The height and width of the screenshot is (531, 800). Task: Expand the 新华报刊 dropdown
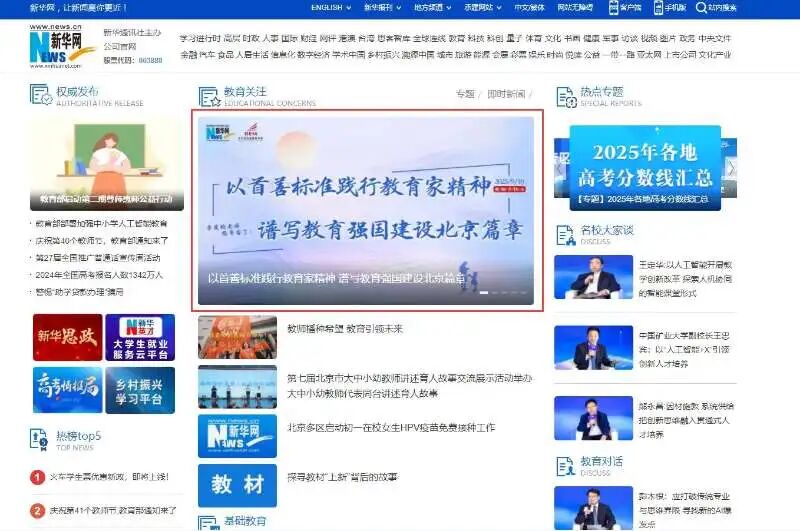[382, 8]
